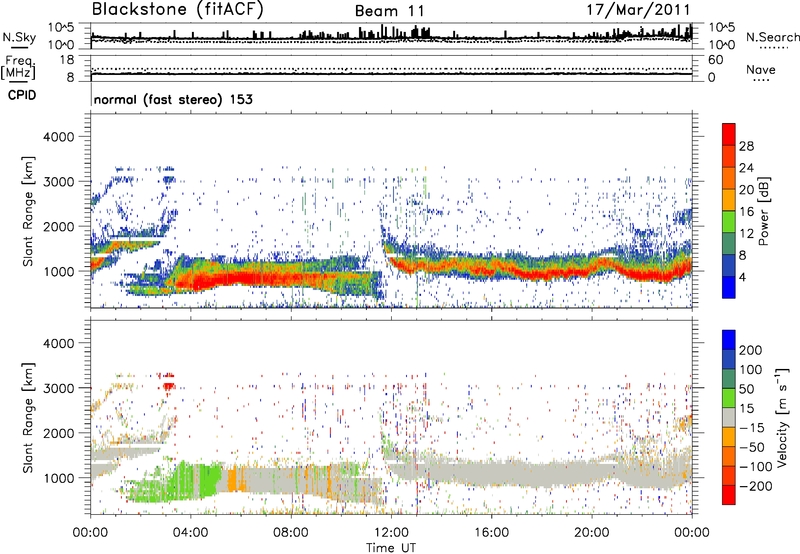Click the '20:00' time axis label
This screenshot has height=554, width=800.
point(592,533)
